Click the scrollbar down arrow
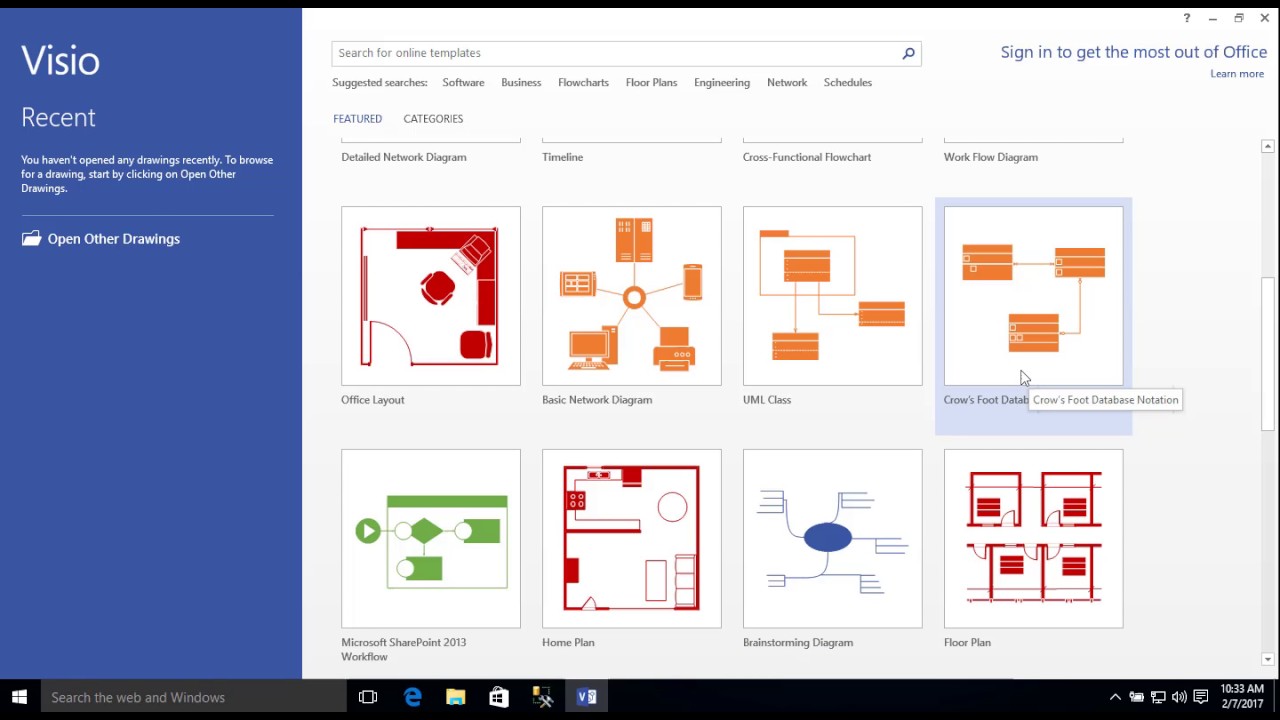This screenshot has width=1280, height=720. [1267, 659]
